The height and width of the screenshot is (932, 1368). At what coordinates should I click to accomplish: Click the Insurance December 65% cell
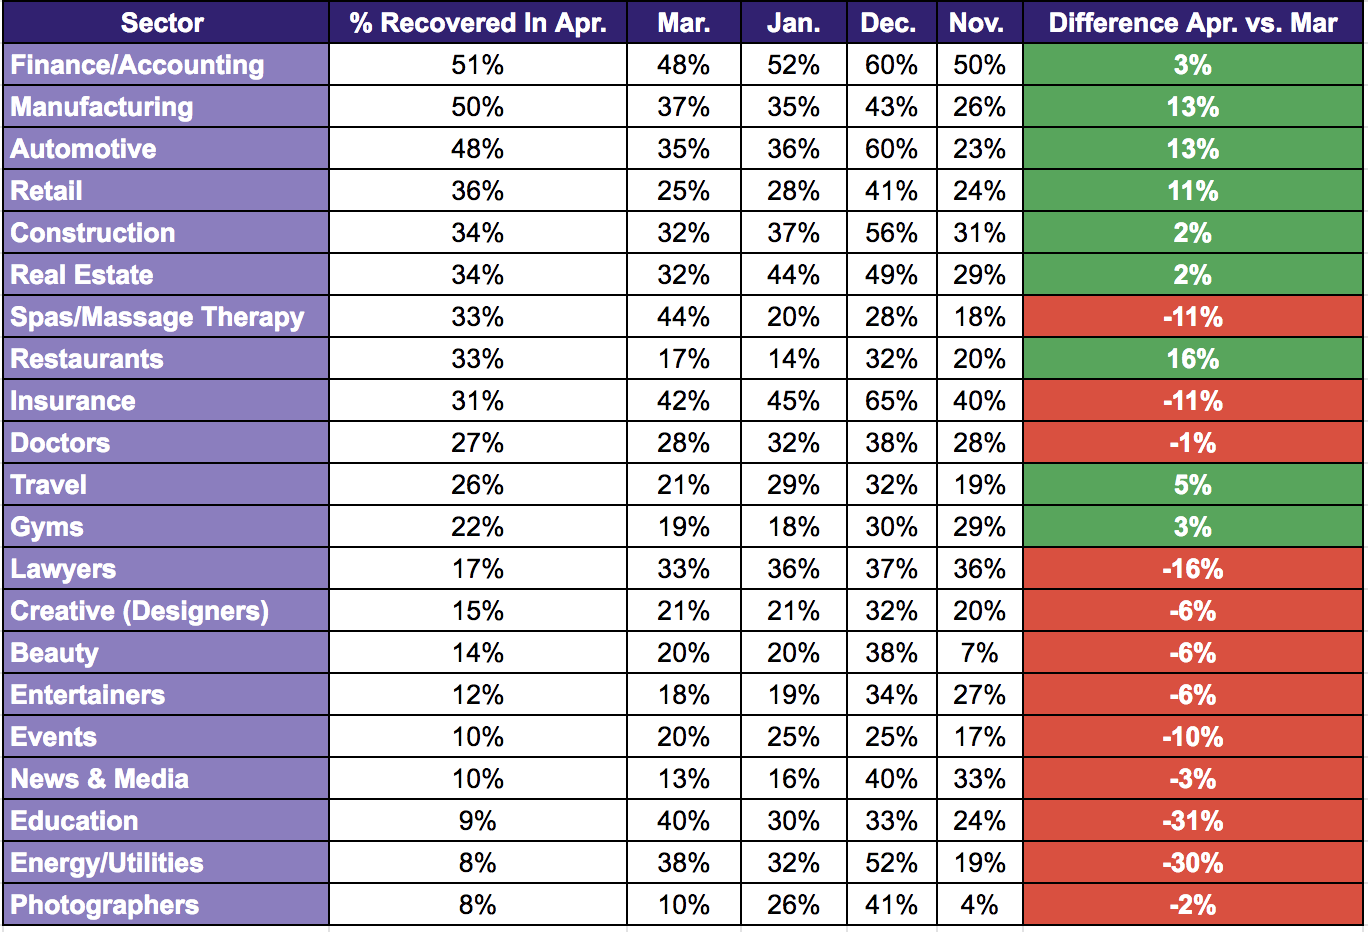(890, 401)
